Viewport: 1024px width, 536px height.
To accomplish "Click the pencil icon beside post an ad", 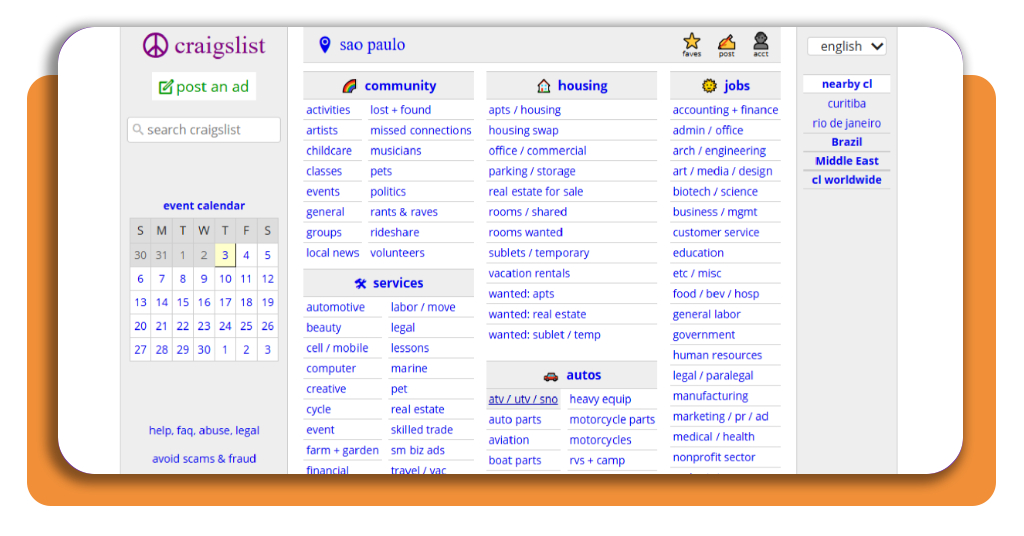I will [x=166, y=87].
